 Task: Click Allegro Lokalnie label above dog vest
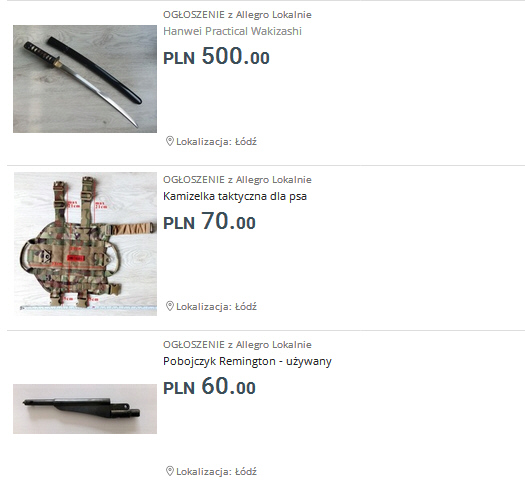274,180
